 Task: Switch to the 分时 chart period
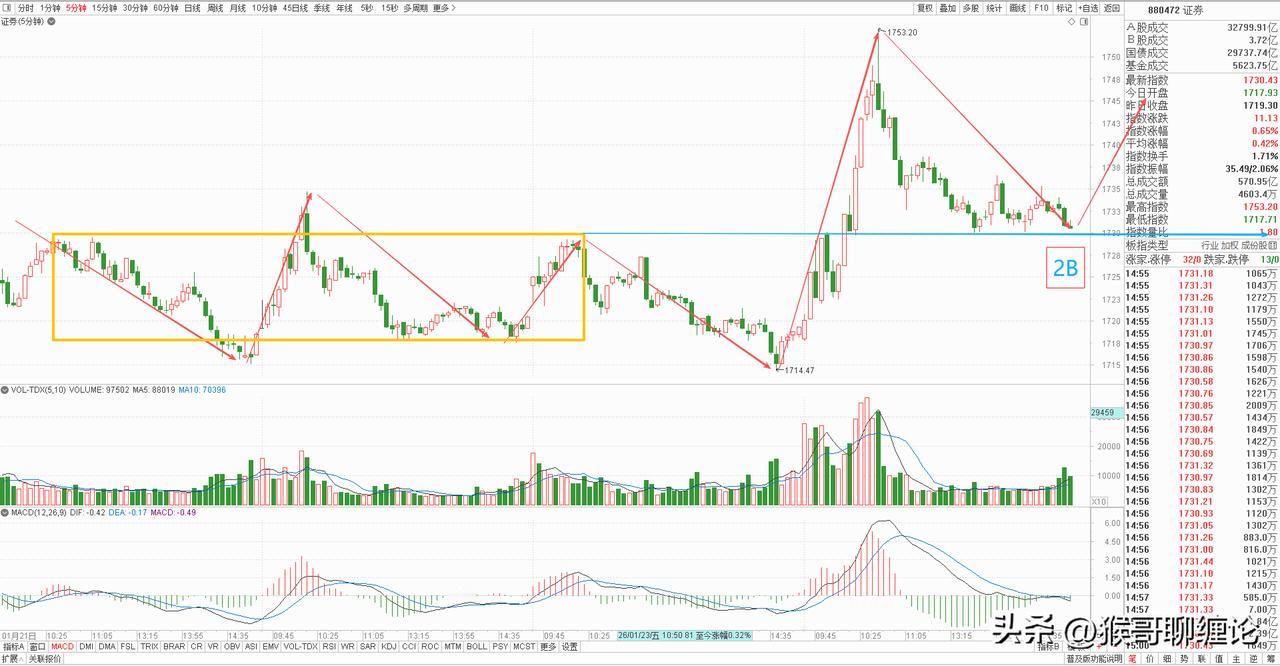coord(26,8)
